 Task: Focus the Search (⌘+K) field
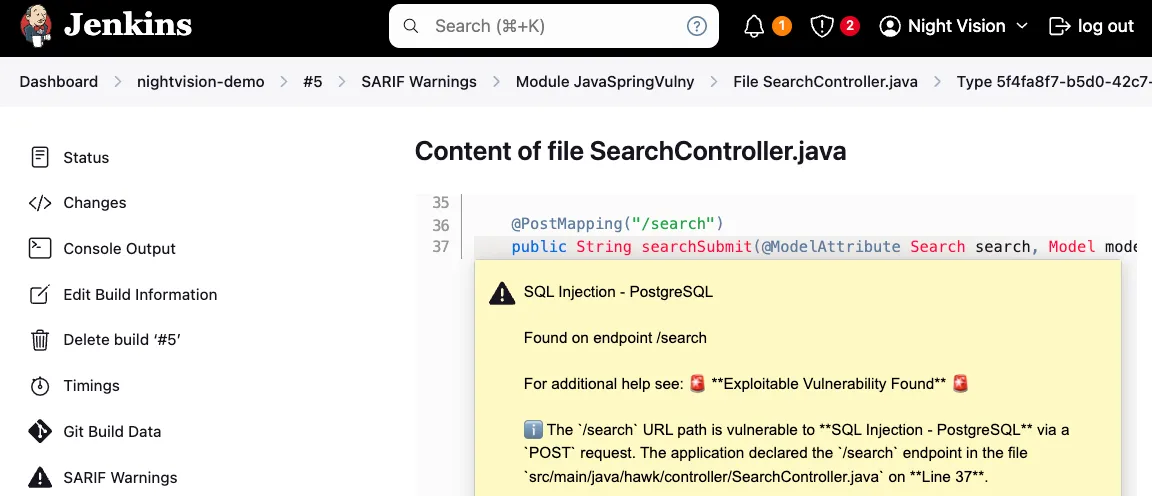553,26
